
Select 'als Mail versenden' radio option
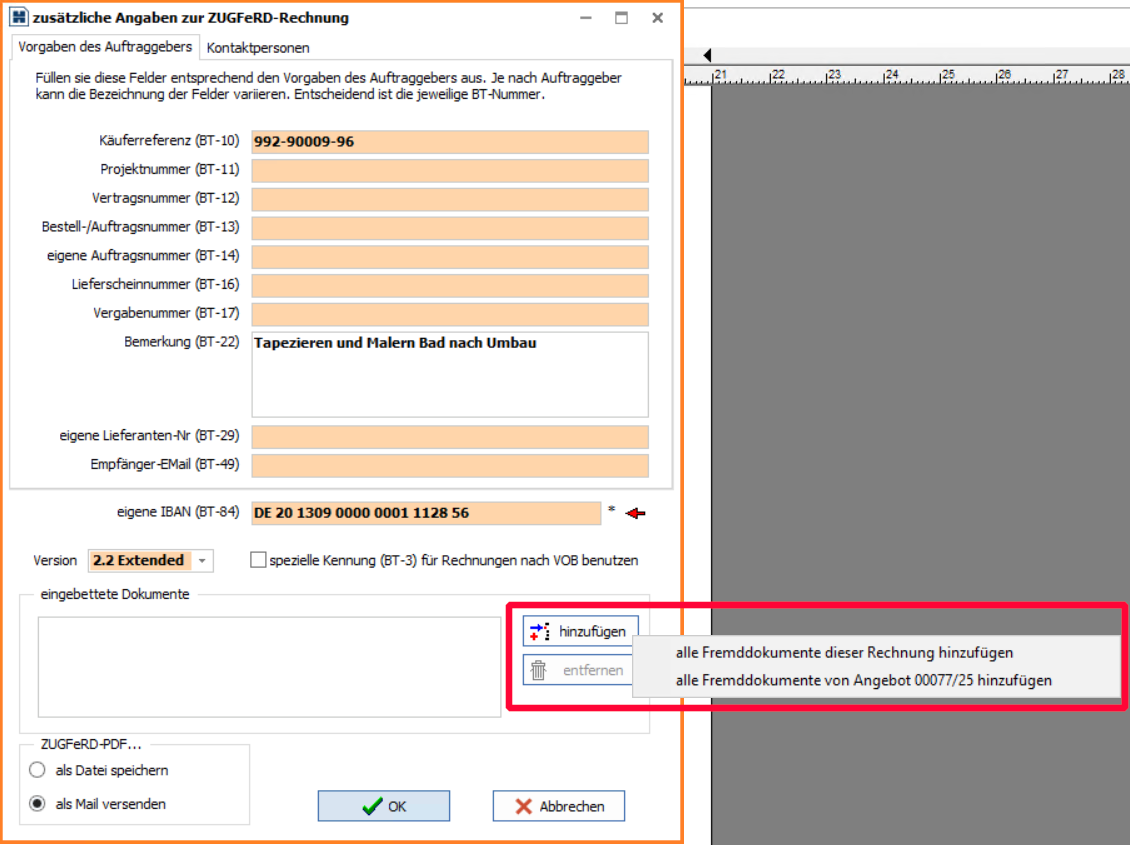[38, 803]
